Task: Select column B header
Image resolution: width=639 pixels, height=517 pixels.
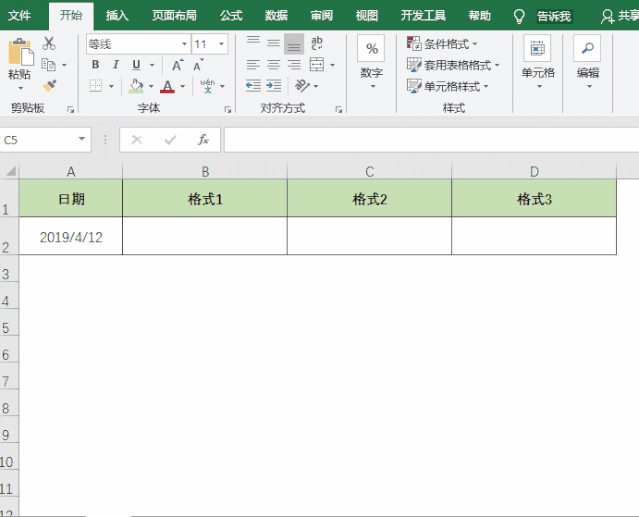Action: (x=205, y=172)
